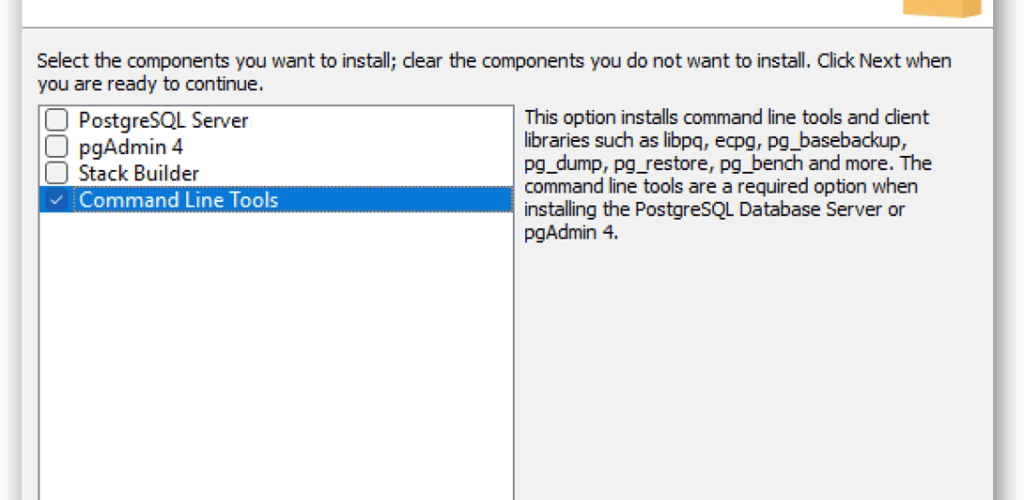Select the PostgreSQL Server label text
Screen dimensions: 1024x500
click(163, 120)
